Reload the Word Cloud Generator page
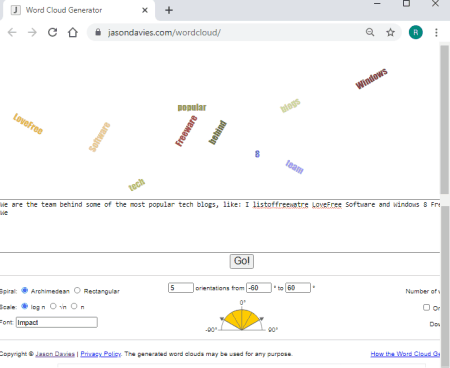Screen dimensions: 450x368 tap(52, 32)
